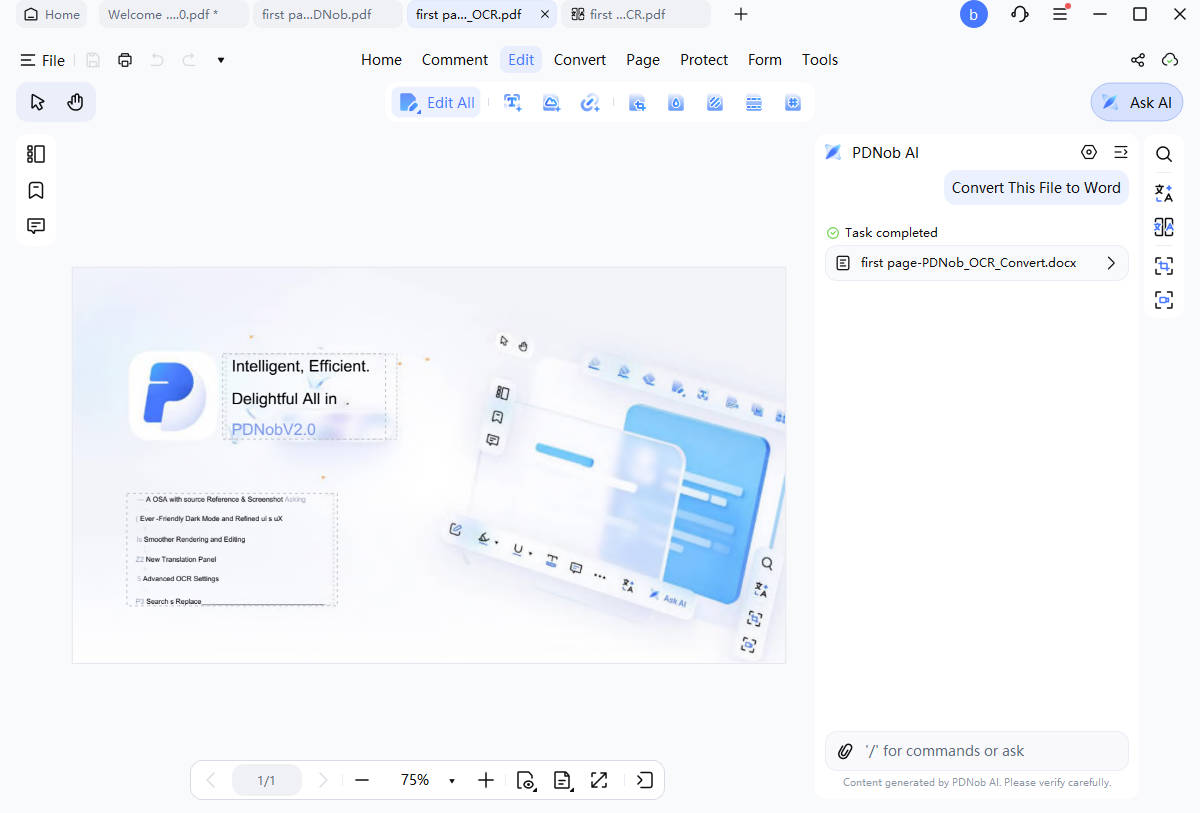
Task: Click the 1/1 page number field
Action: tap(266, 780)
